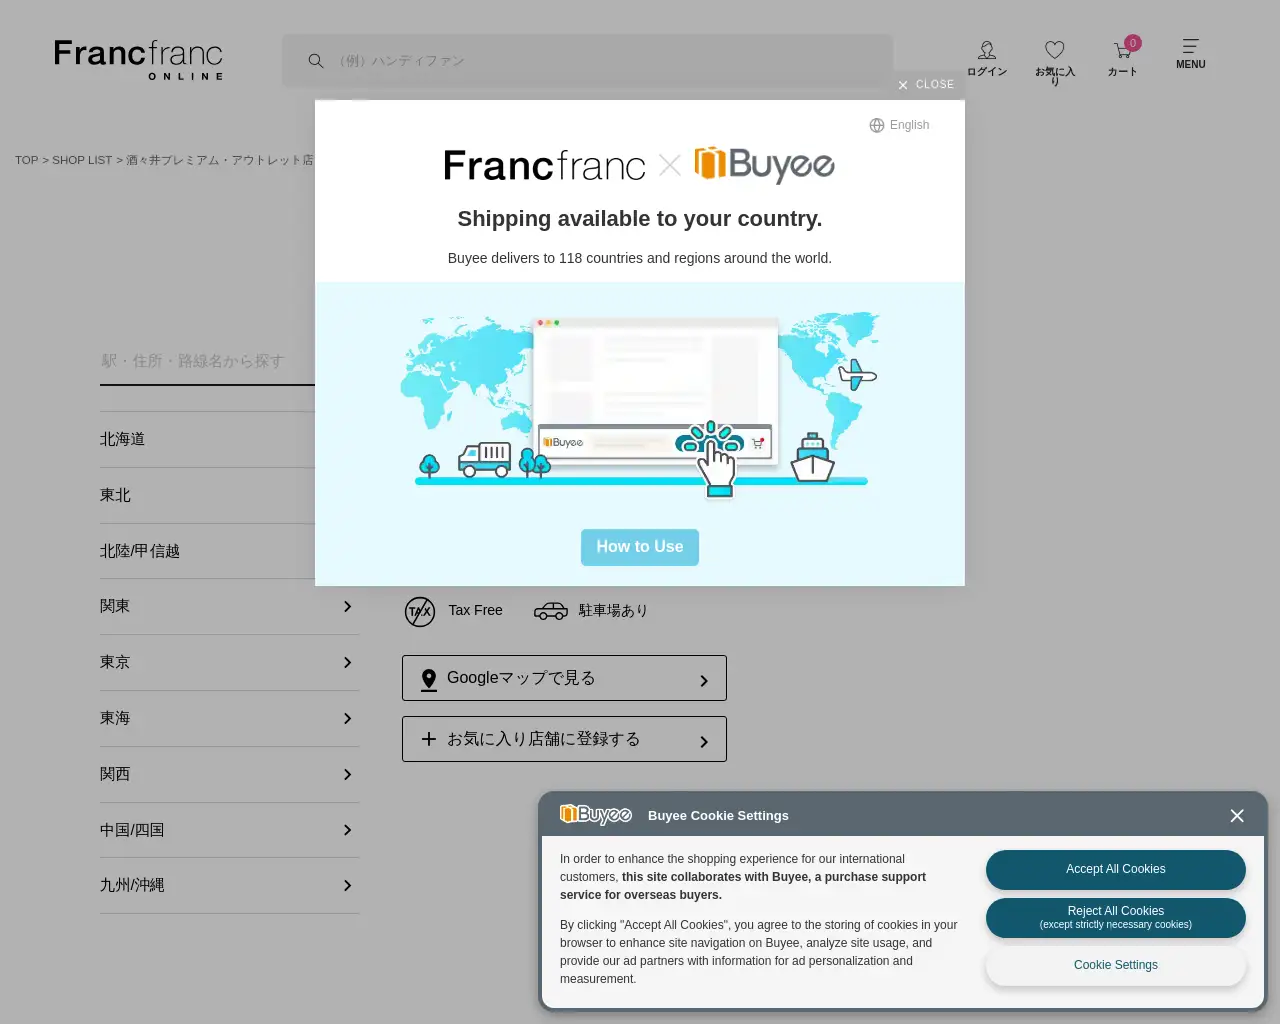Click お気に入り店舗に登録する button
This screenshot has height=1024, width=1280.
(x=564, y=739)
